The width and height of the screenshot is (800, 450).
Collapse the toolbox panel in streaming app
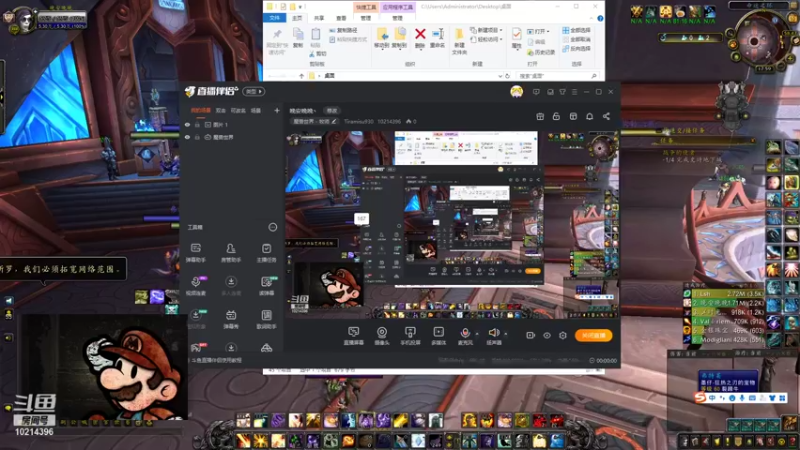click(x=273, y=227)
